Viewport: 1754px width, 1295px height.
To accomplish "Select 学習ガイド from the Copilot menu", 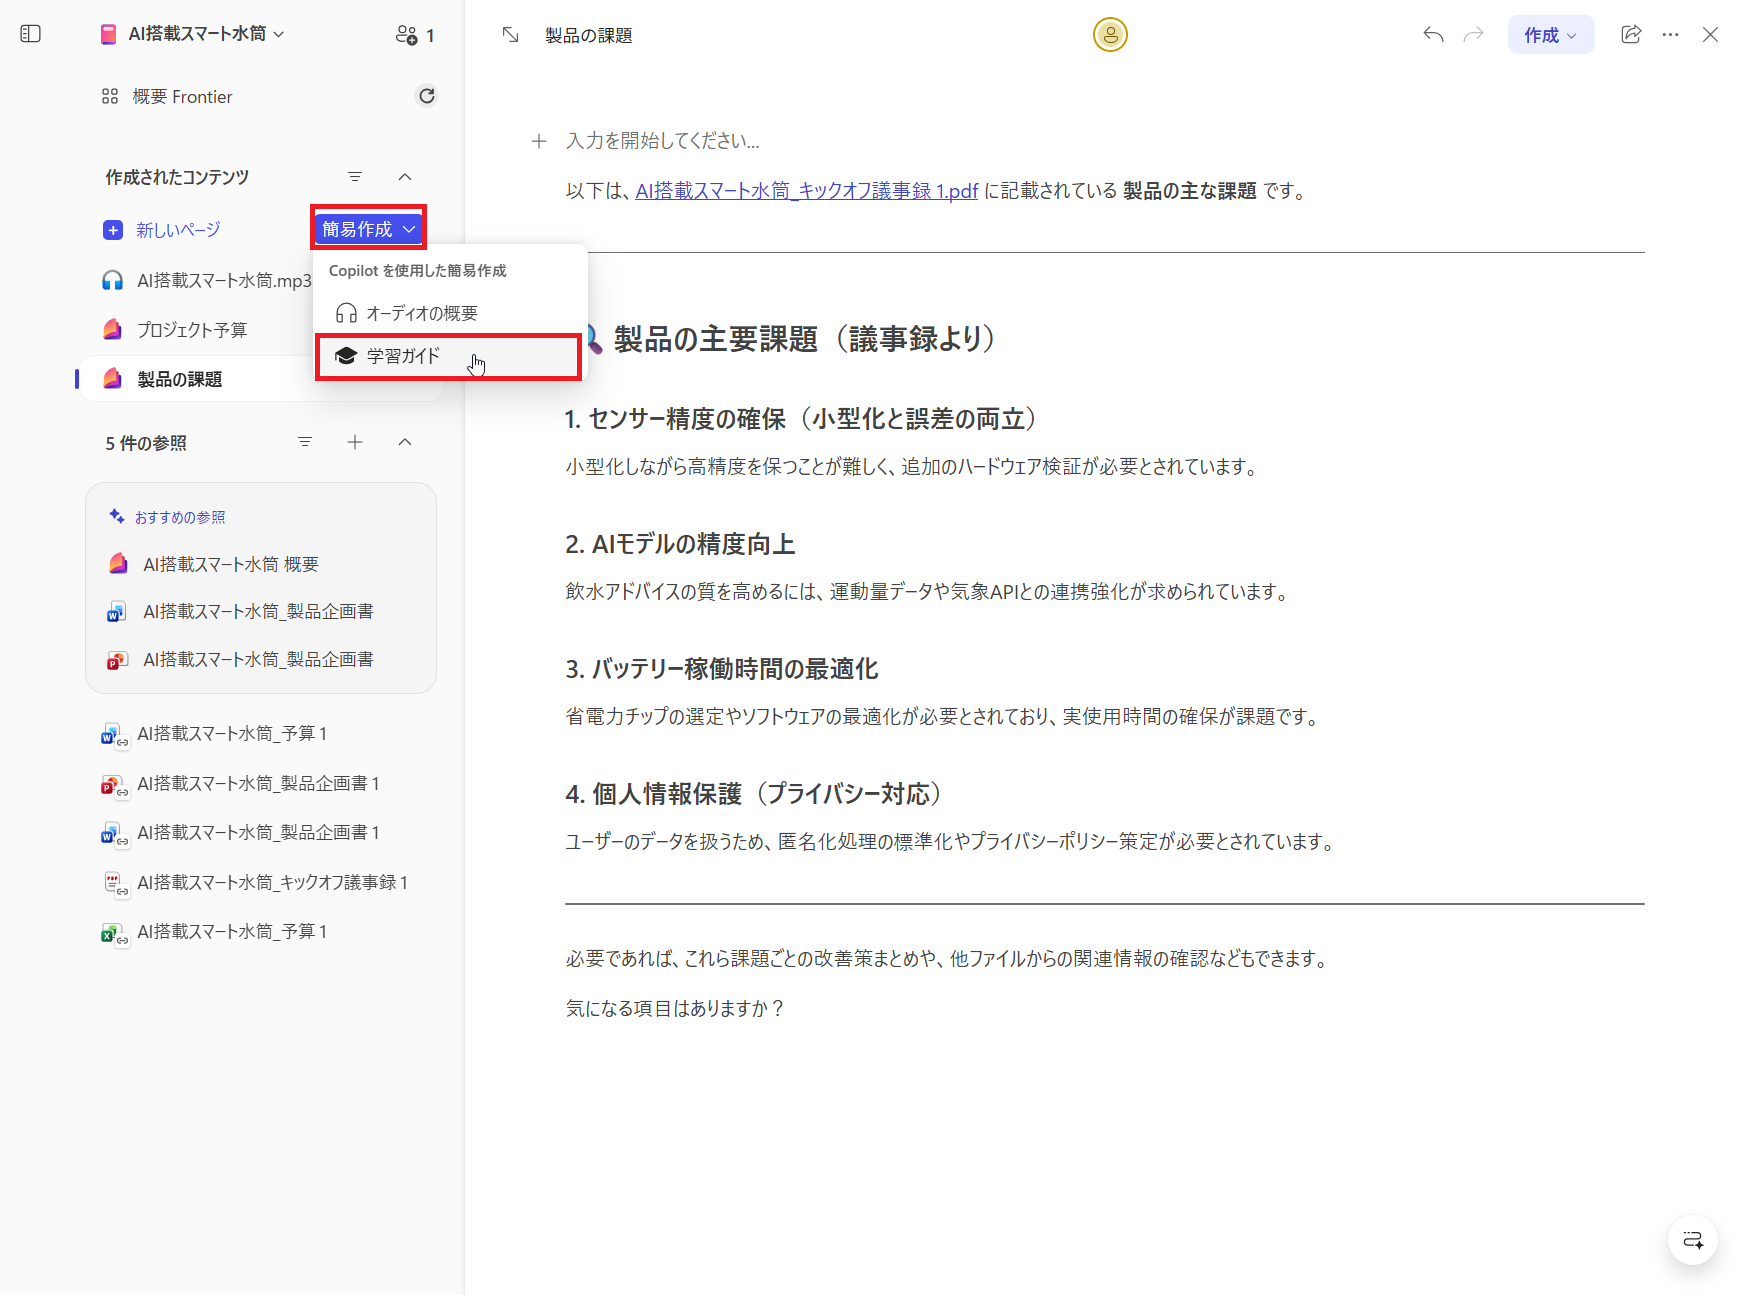I will click(x=401, y=355).
